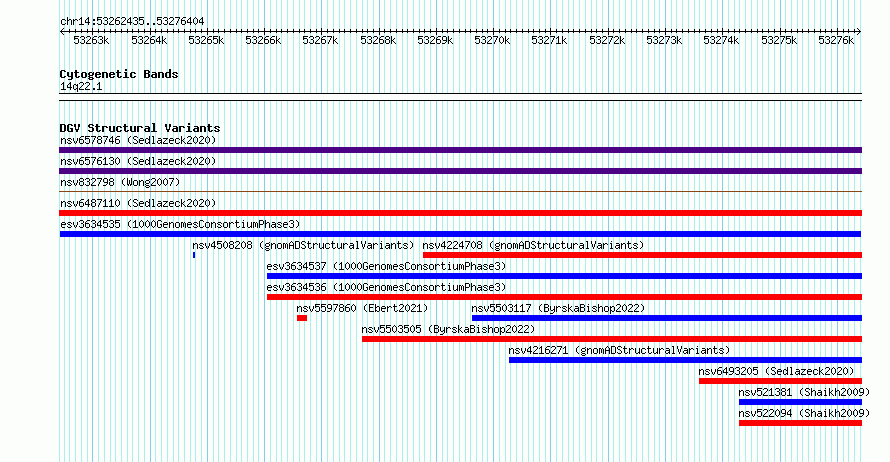Click the thin brown nsv832798 variant line
The image size is (890, 462).
click(x=460, y=192)
